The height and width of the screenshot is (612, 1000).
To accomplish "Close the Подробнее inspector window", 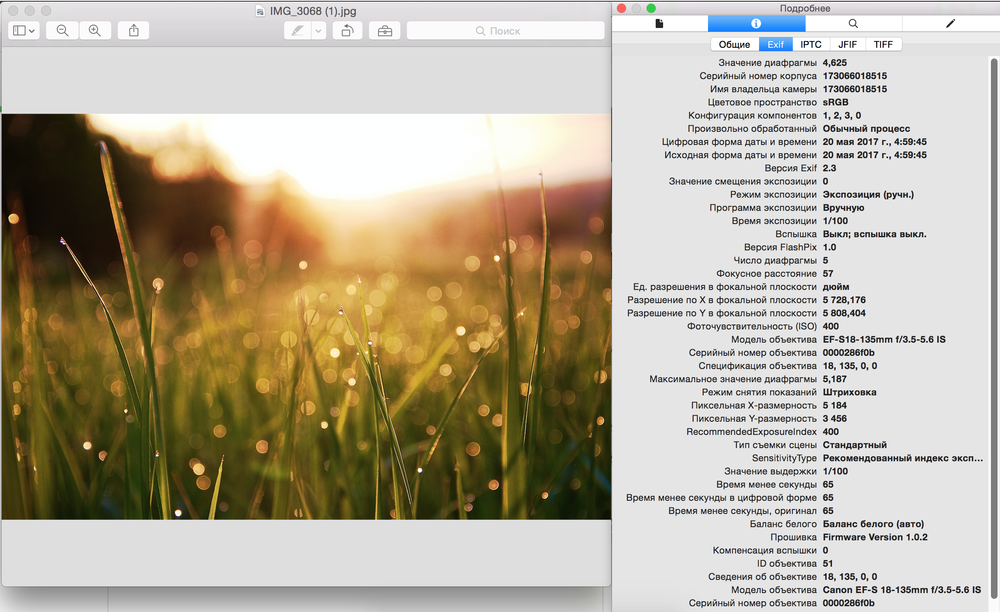I will click(x=622, y=8).
